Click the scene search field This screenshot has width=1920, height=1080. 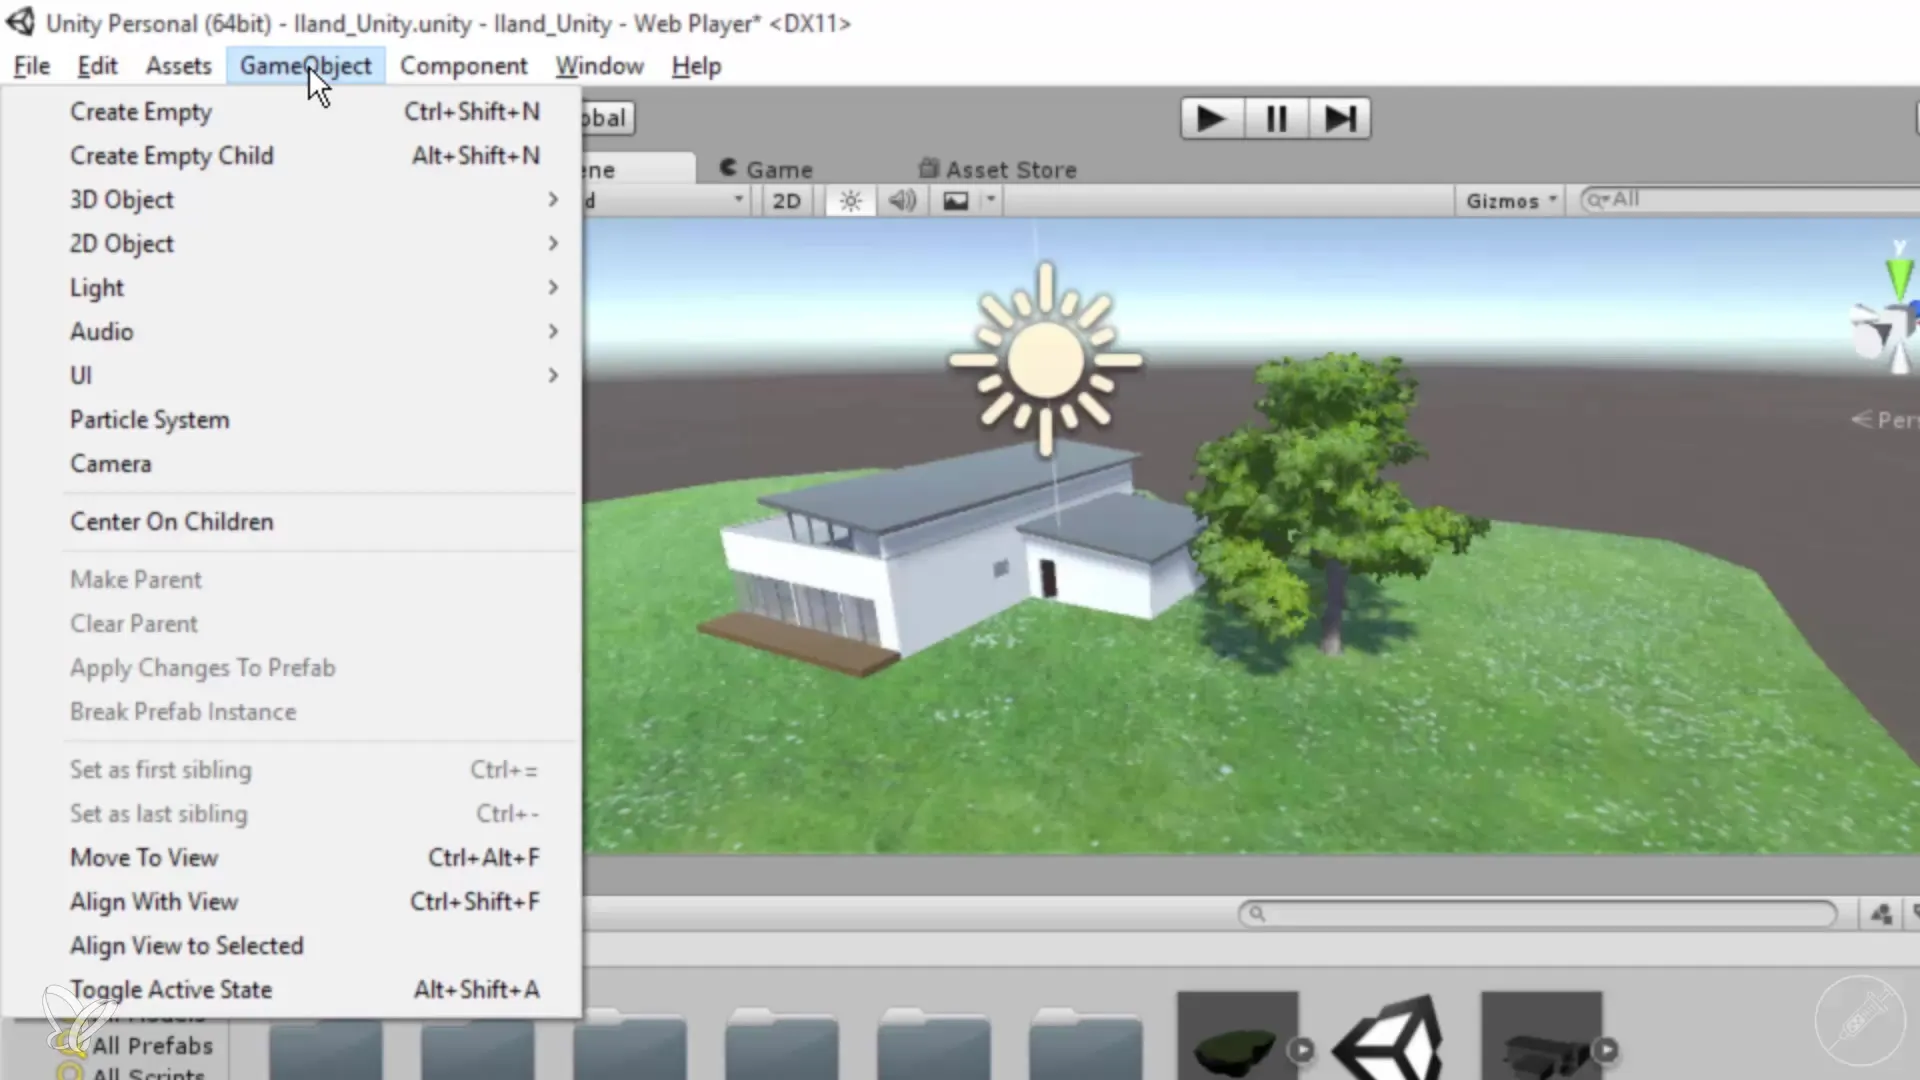(x=1750, y=200)
